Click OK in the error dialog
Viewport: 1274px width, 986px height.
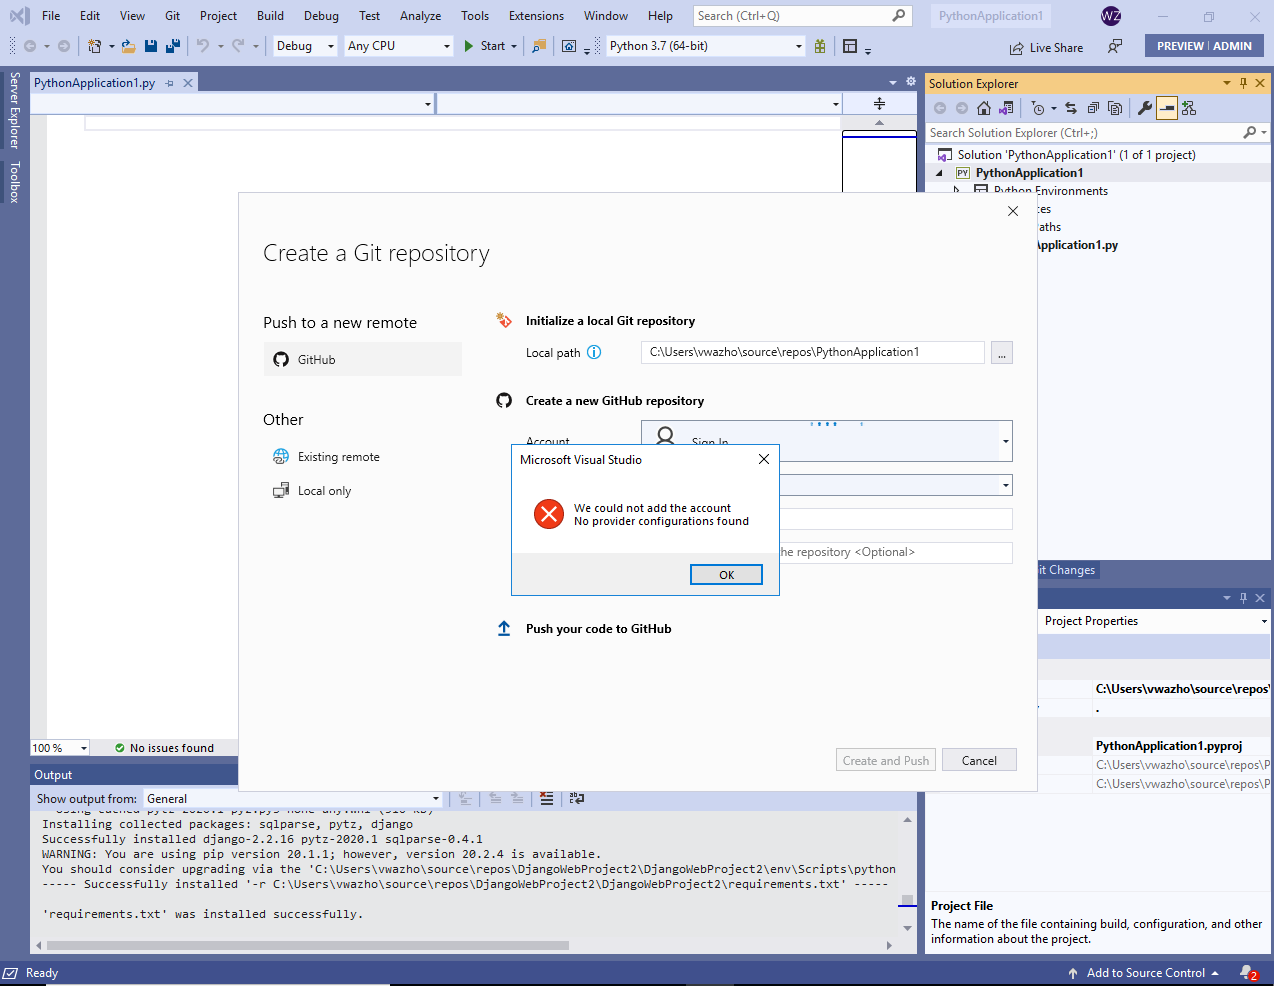[726, 575]
